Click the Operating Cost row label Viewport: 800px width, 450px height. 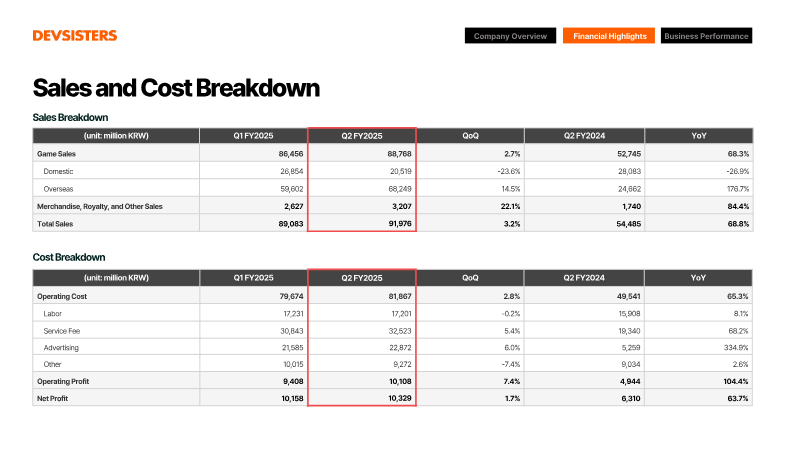tap(62, 296)
